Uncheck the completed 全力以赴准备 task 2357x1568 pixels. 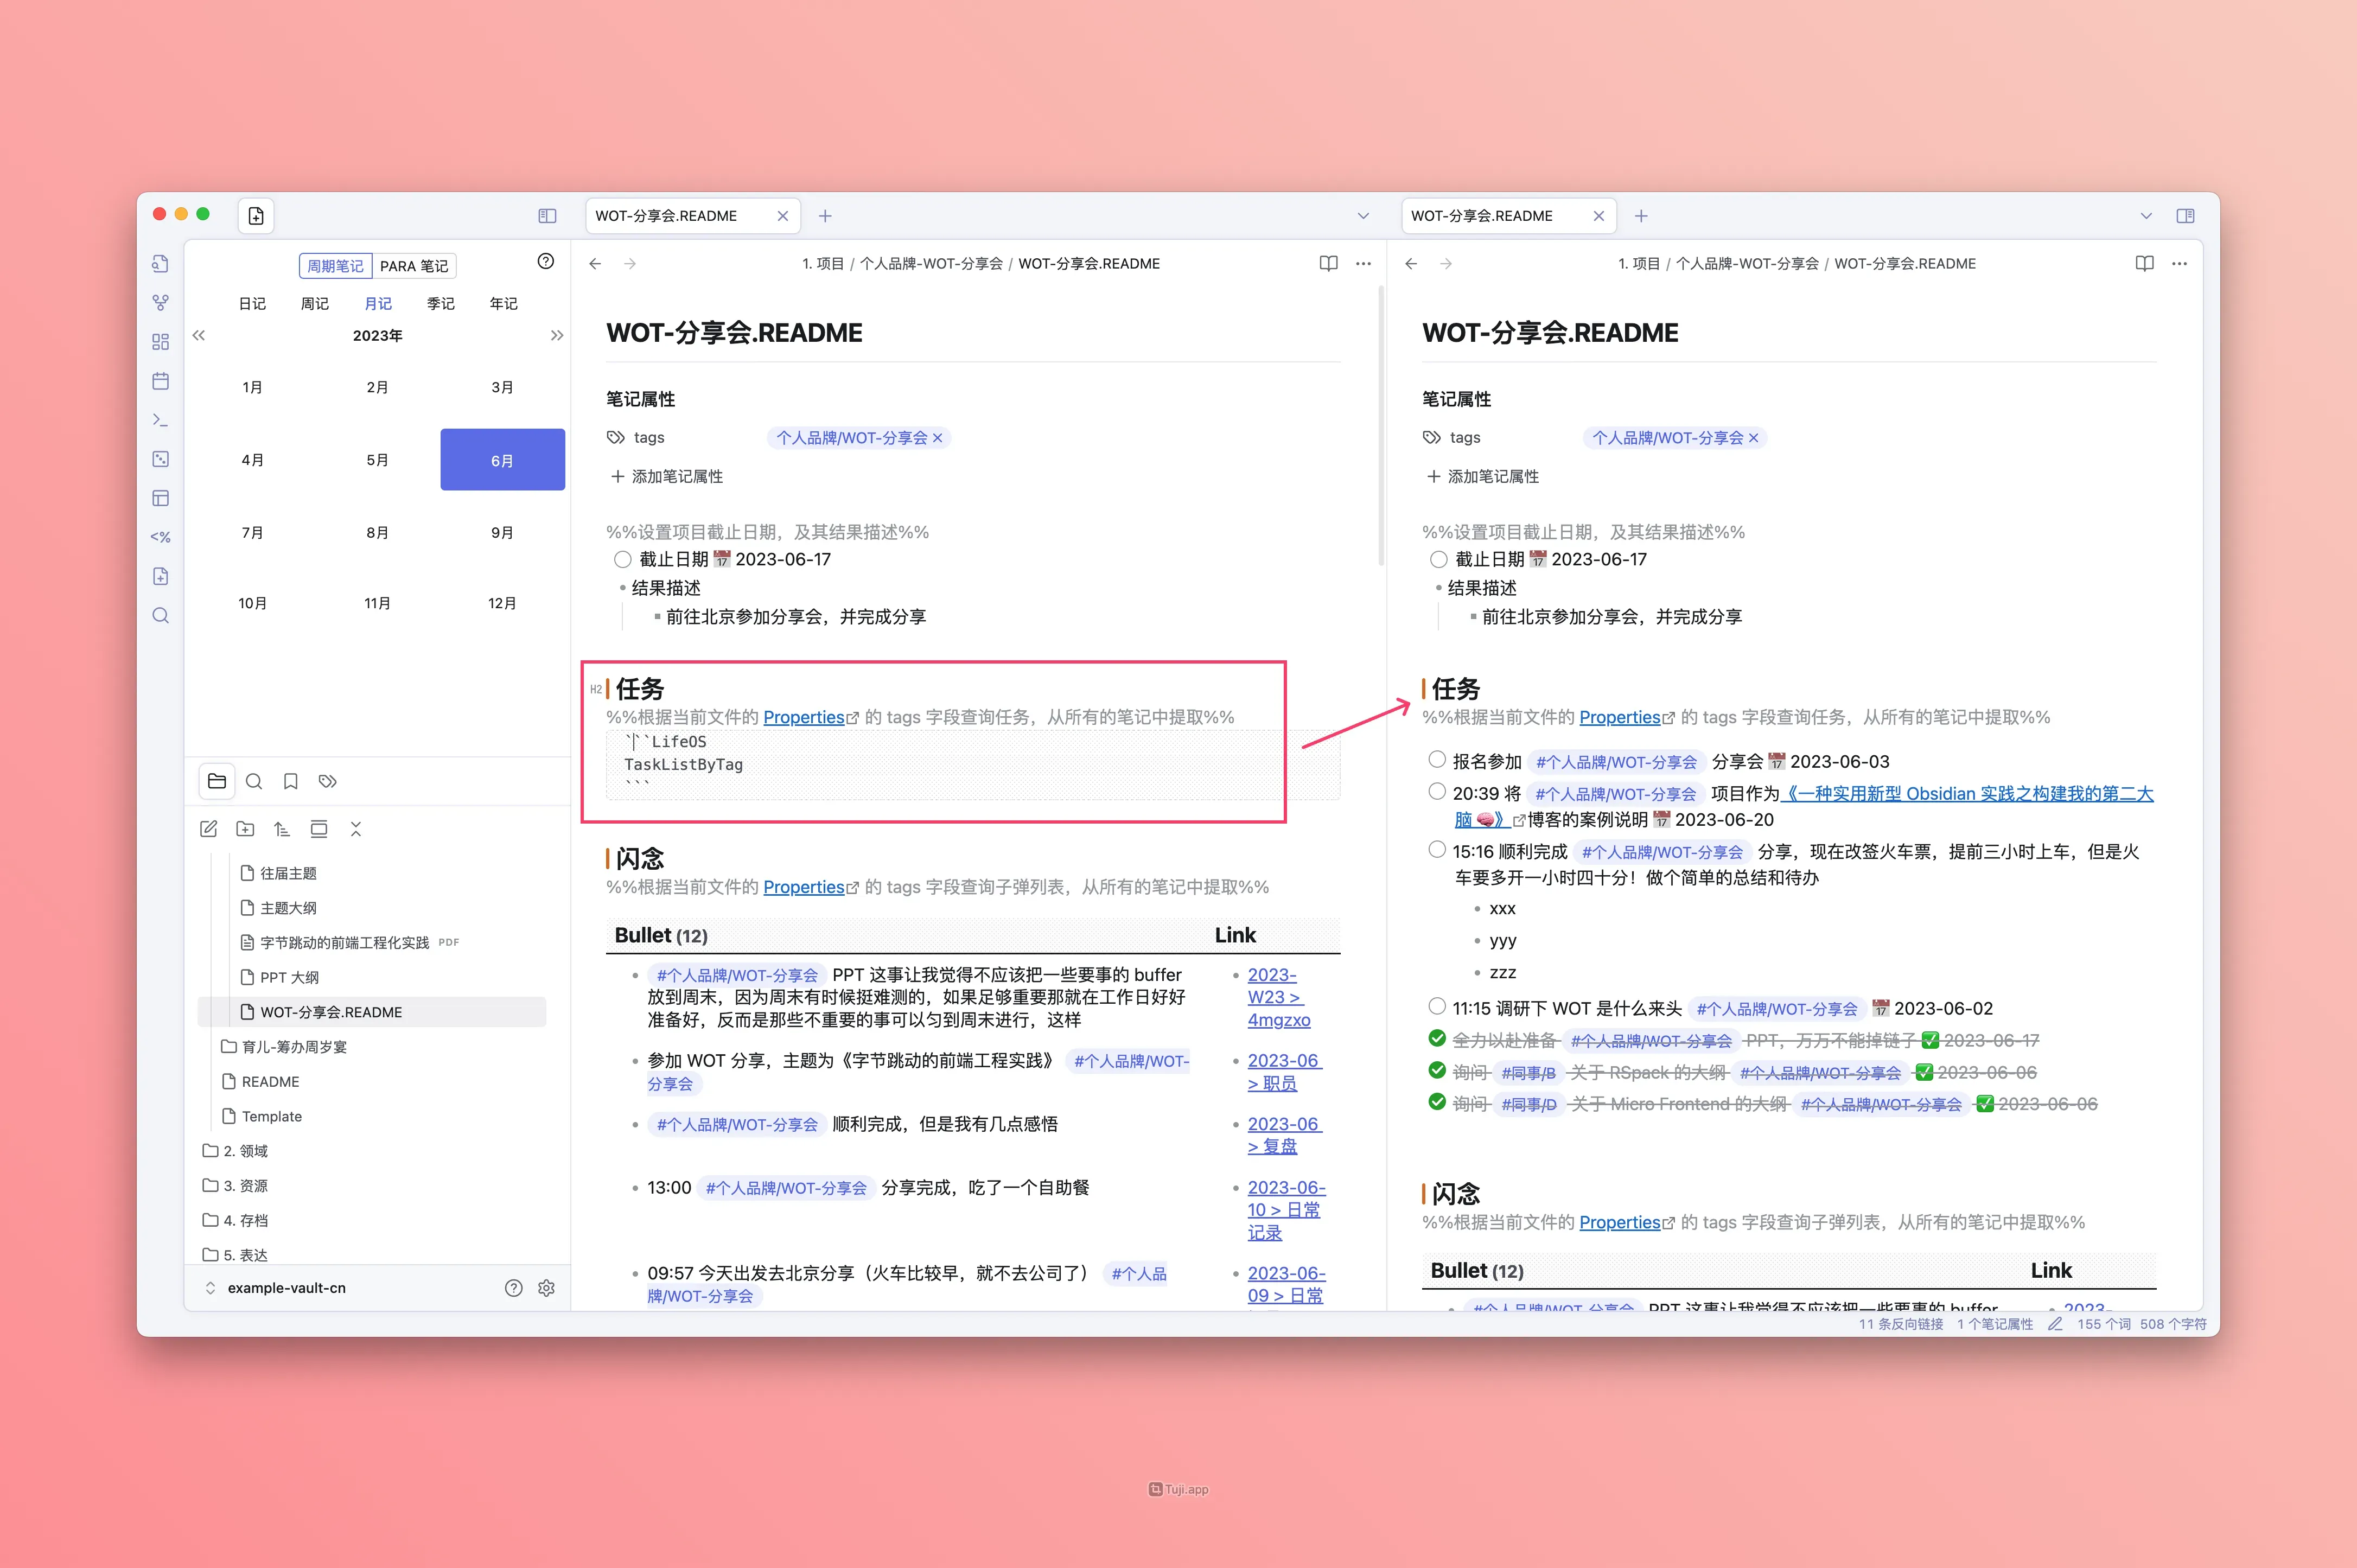tap(1437, 1039)
